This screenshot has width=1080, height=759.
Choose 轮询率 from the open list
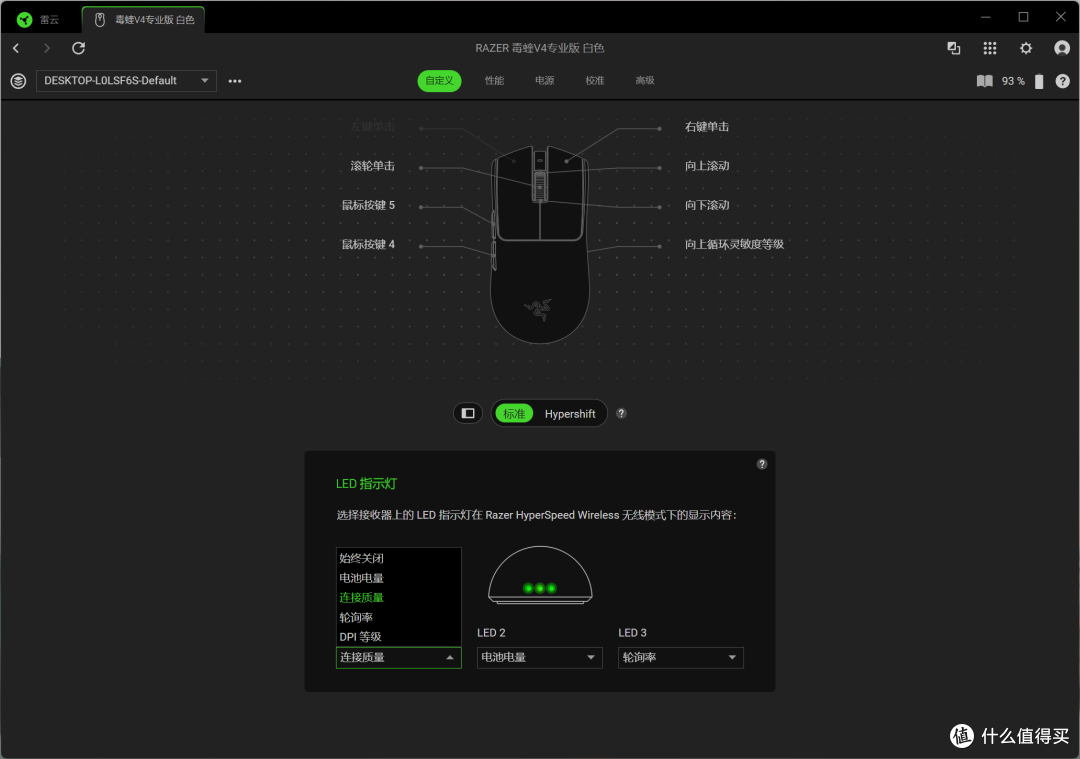coord(398,617)
